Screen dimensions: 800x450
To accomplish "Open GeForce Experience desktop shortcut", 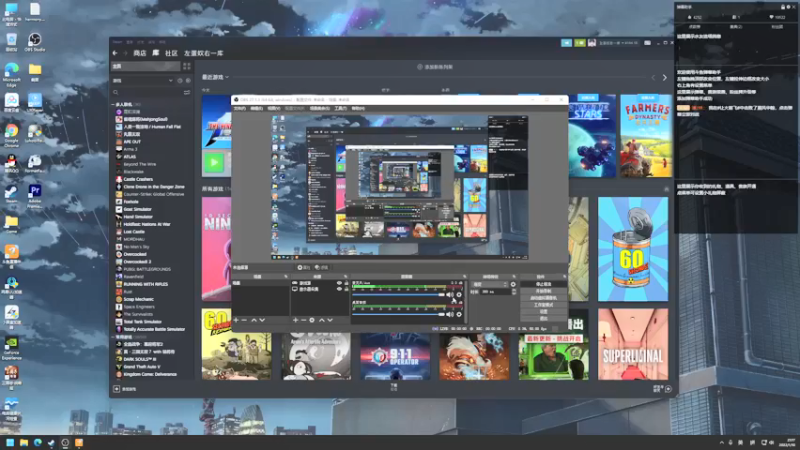I will click(x=11, y=348).
